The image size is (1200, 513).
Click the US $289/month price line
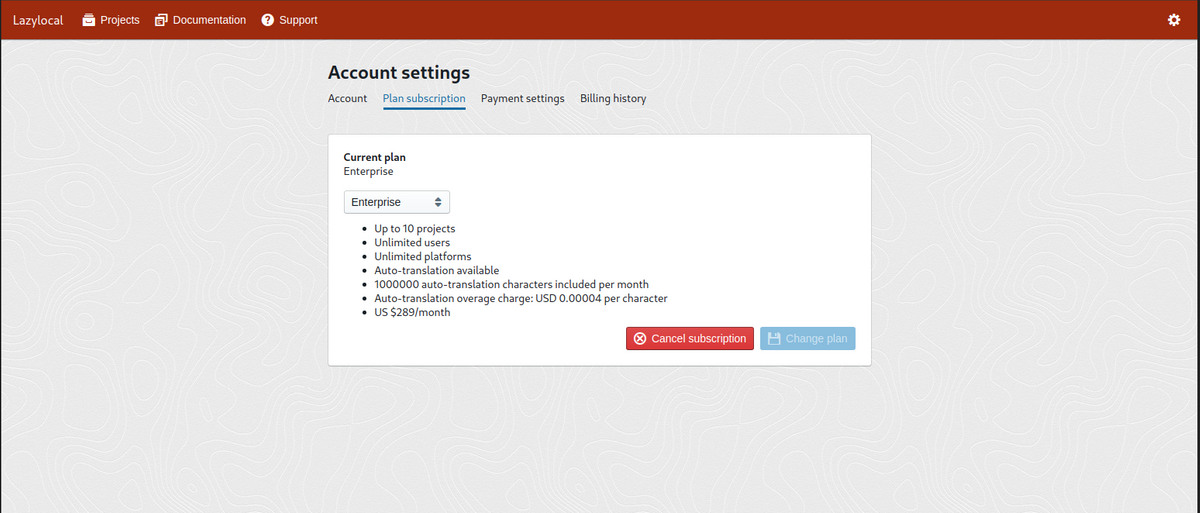pyautogui.click(x=412, y=313)
